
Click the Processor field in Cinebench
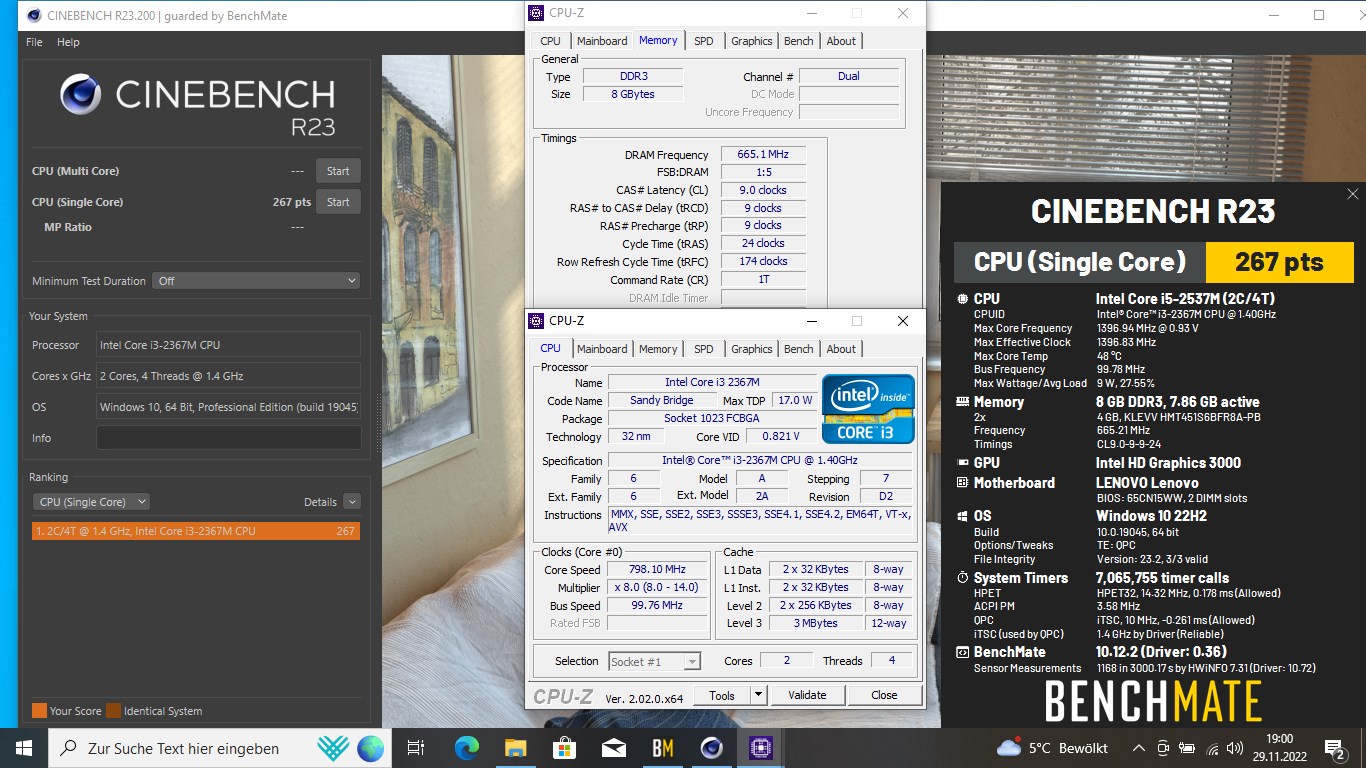(x=228, y=345)
